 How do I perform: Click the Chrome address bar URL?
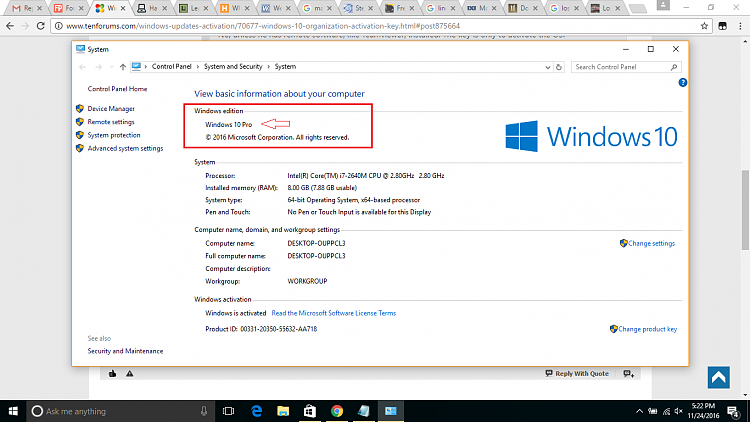(x=263, y=26)
